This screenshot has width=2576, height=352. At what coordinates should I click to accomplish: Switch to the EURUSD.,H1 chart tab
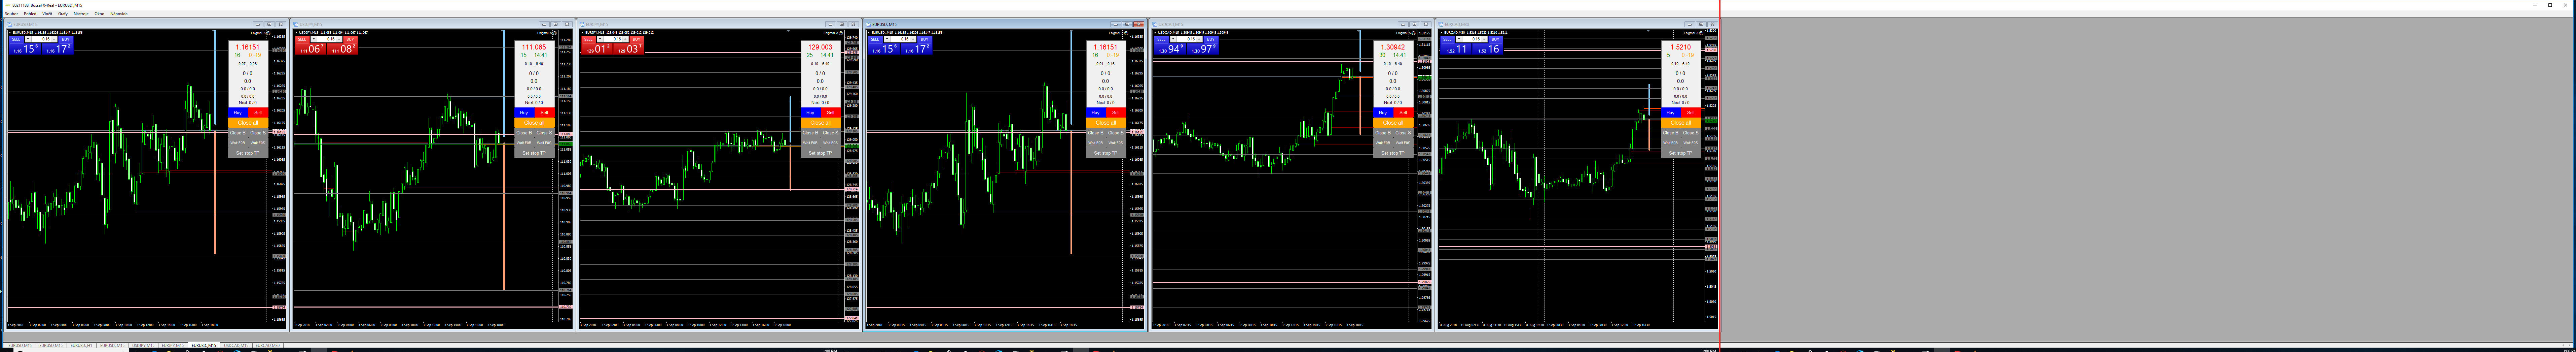(81, 345)
